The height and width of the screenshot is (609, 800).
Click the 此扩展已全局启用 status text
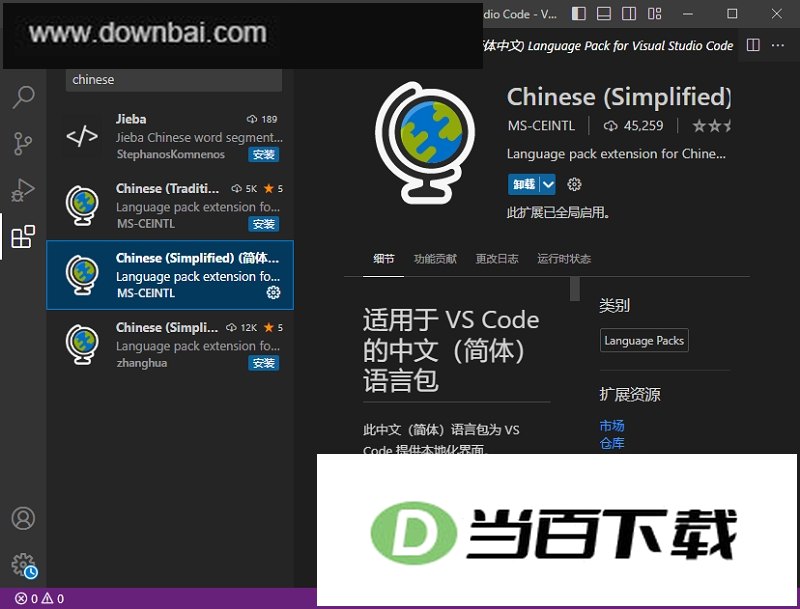pyautogui.click(x=558, y=212)
